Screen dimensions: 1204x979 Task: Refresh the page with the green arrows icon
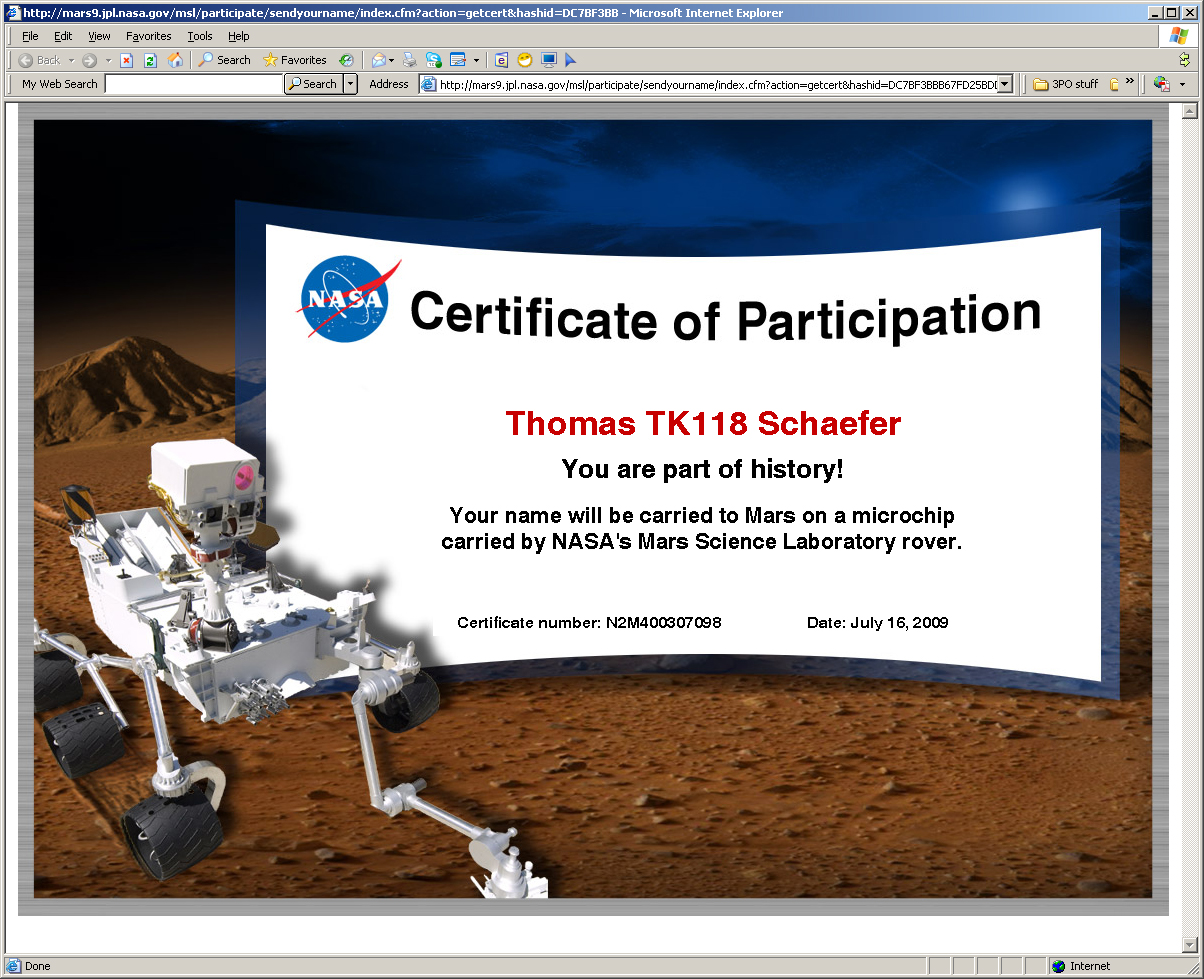click(150, 60)
